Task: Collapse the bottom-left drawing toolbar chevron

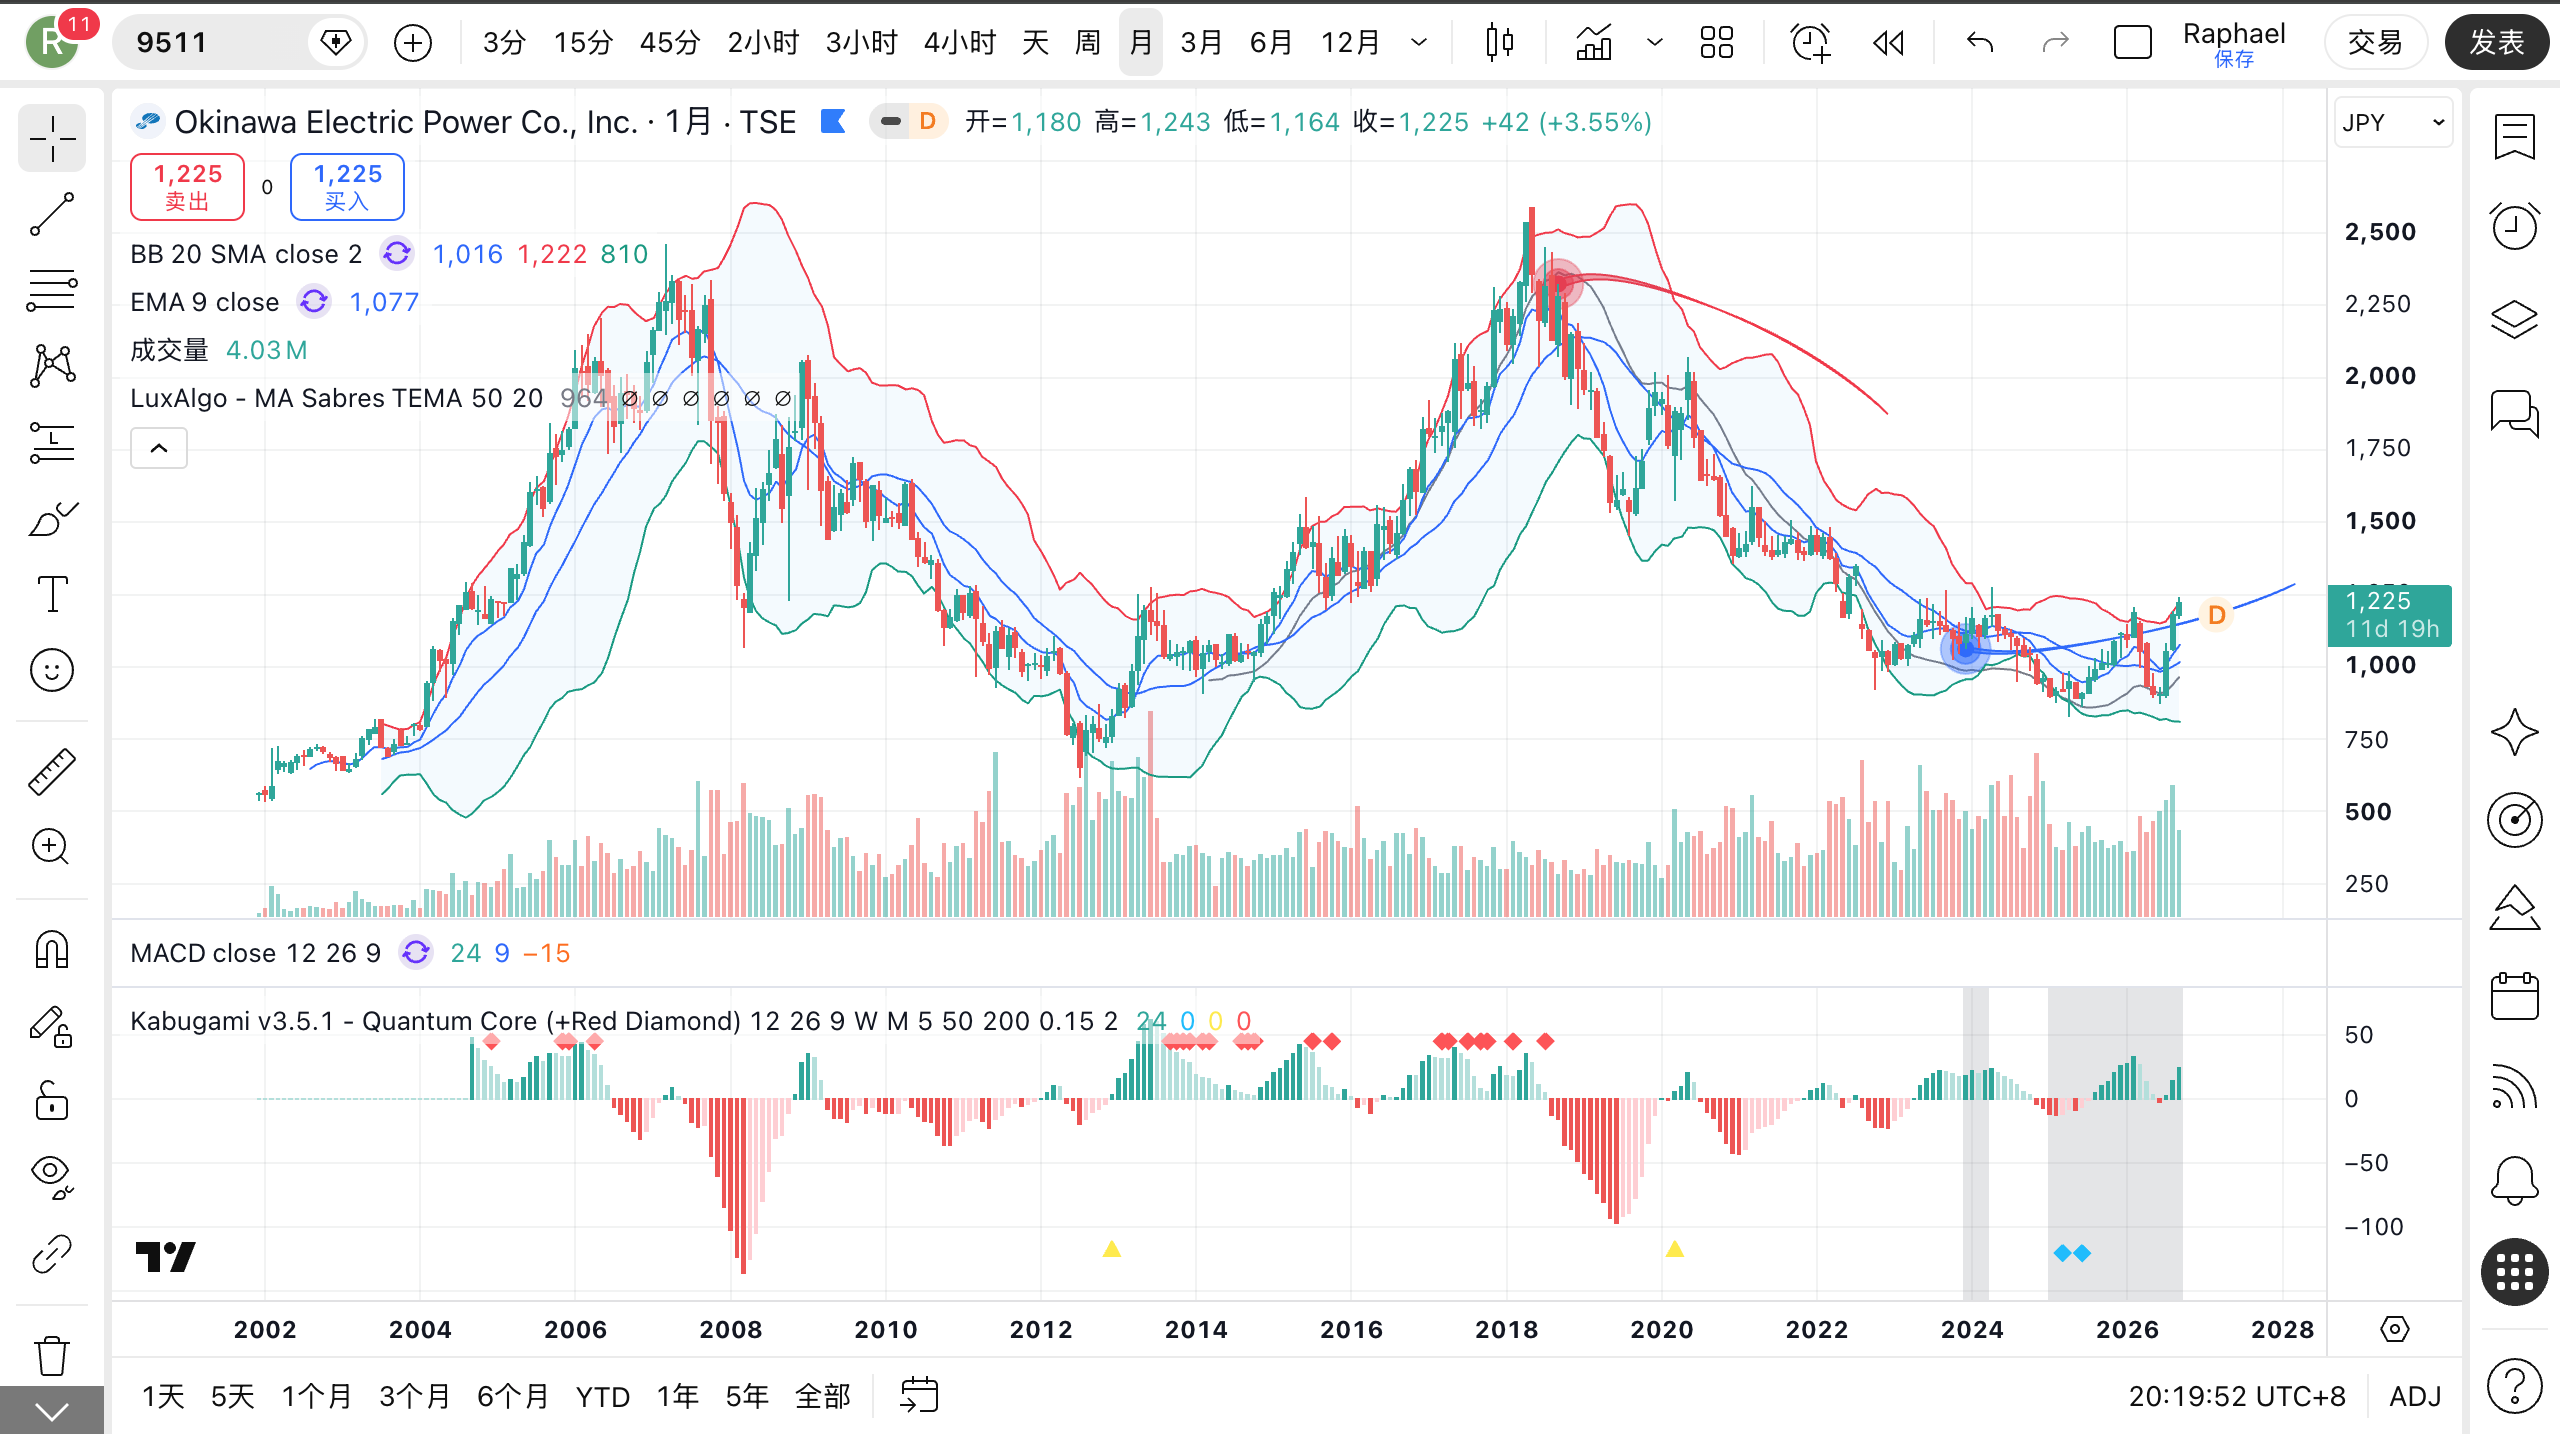Action: click(52, 1411)
